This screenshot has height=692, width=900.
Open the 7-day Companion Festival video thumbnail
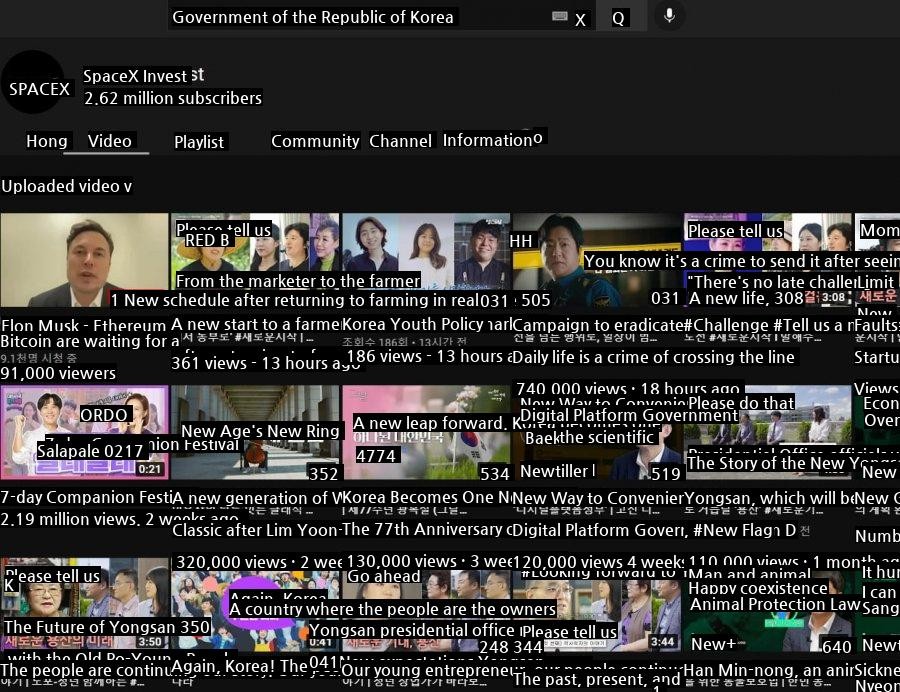(84, 432)
